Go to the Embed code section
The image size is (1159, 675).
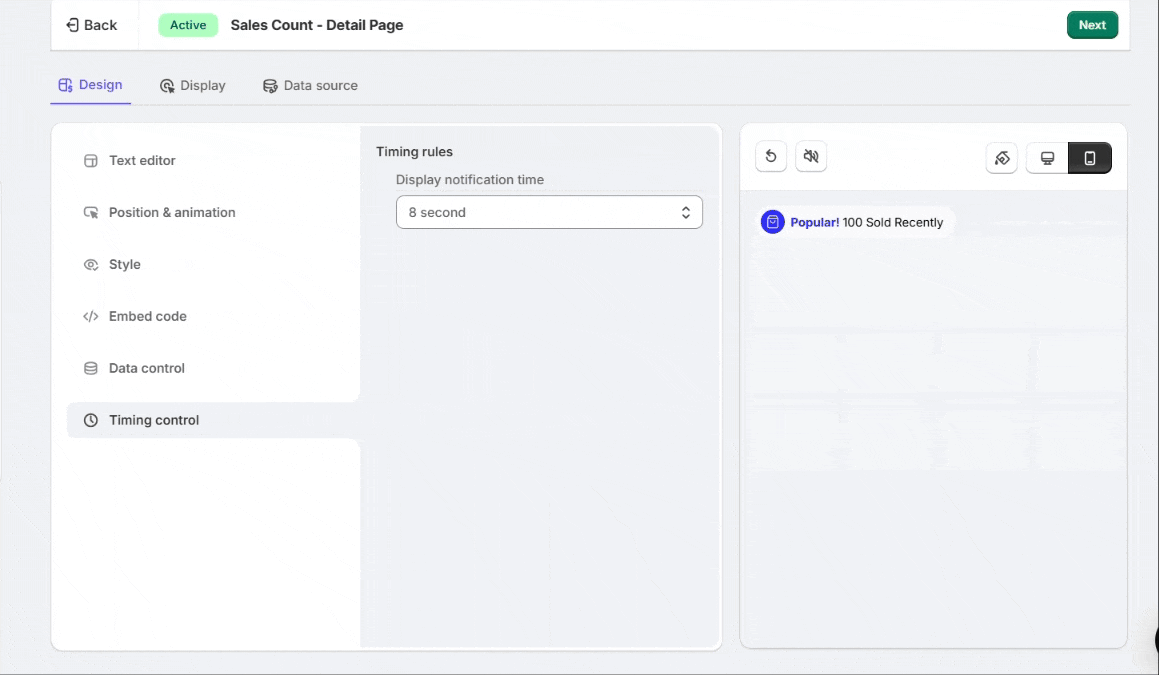[x=147, y=316]
